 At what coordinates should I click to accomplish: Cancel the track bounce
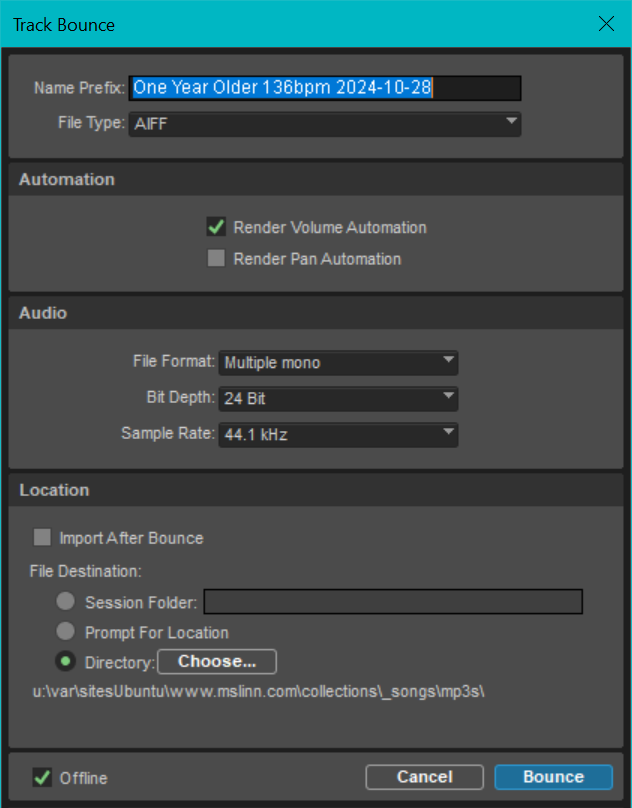coord(425,777)
